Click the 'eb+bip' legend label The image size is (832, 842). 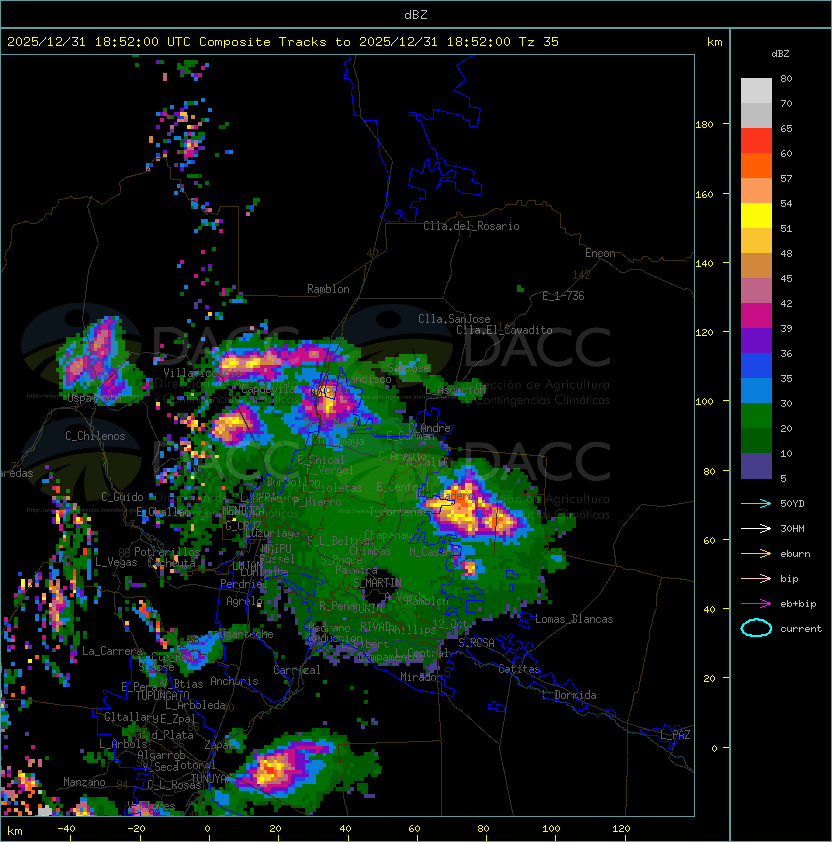click(x=798, y=604)
